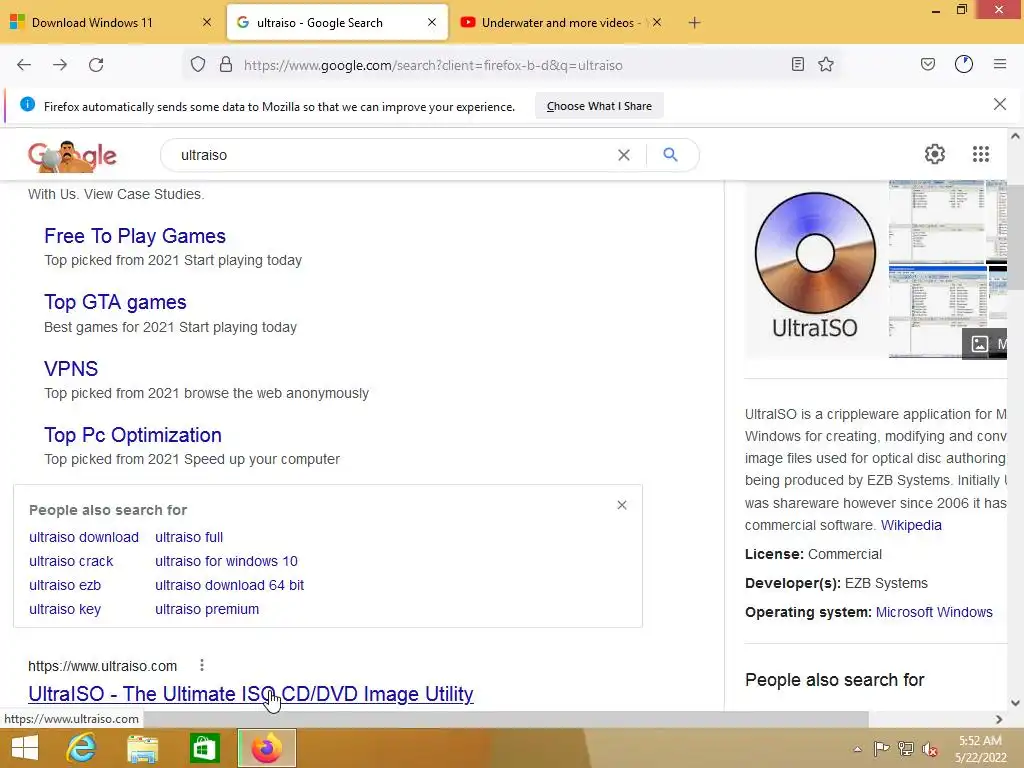Open Top GTA games link
Viewport: 1024px width, 768px height.
click(115, 302)
